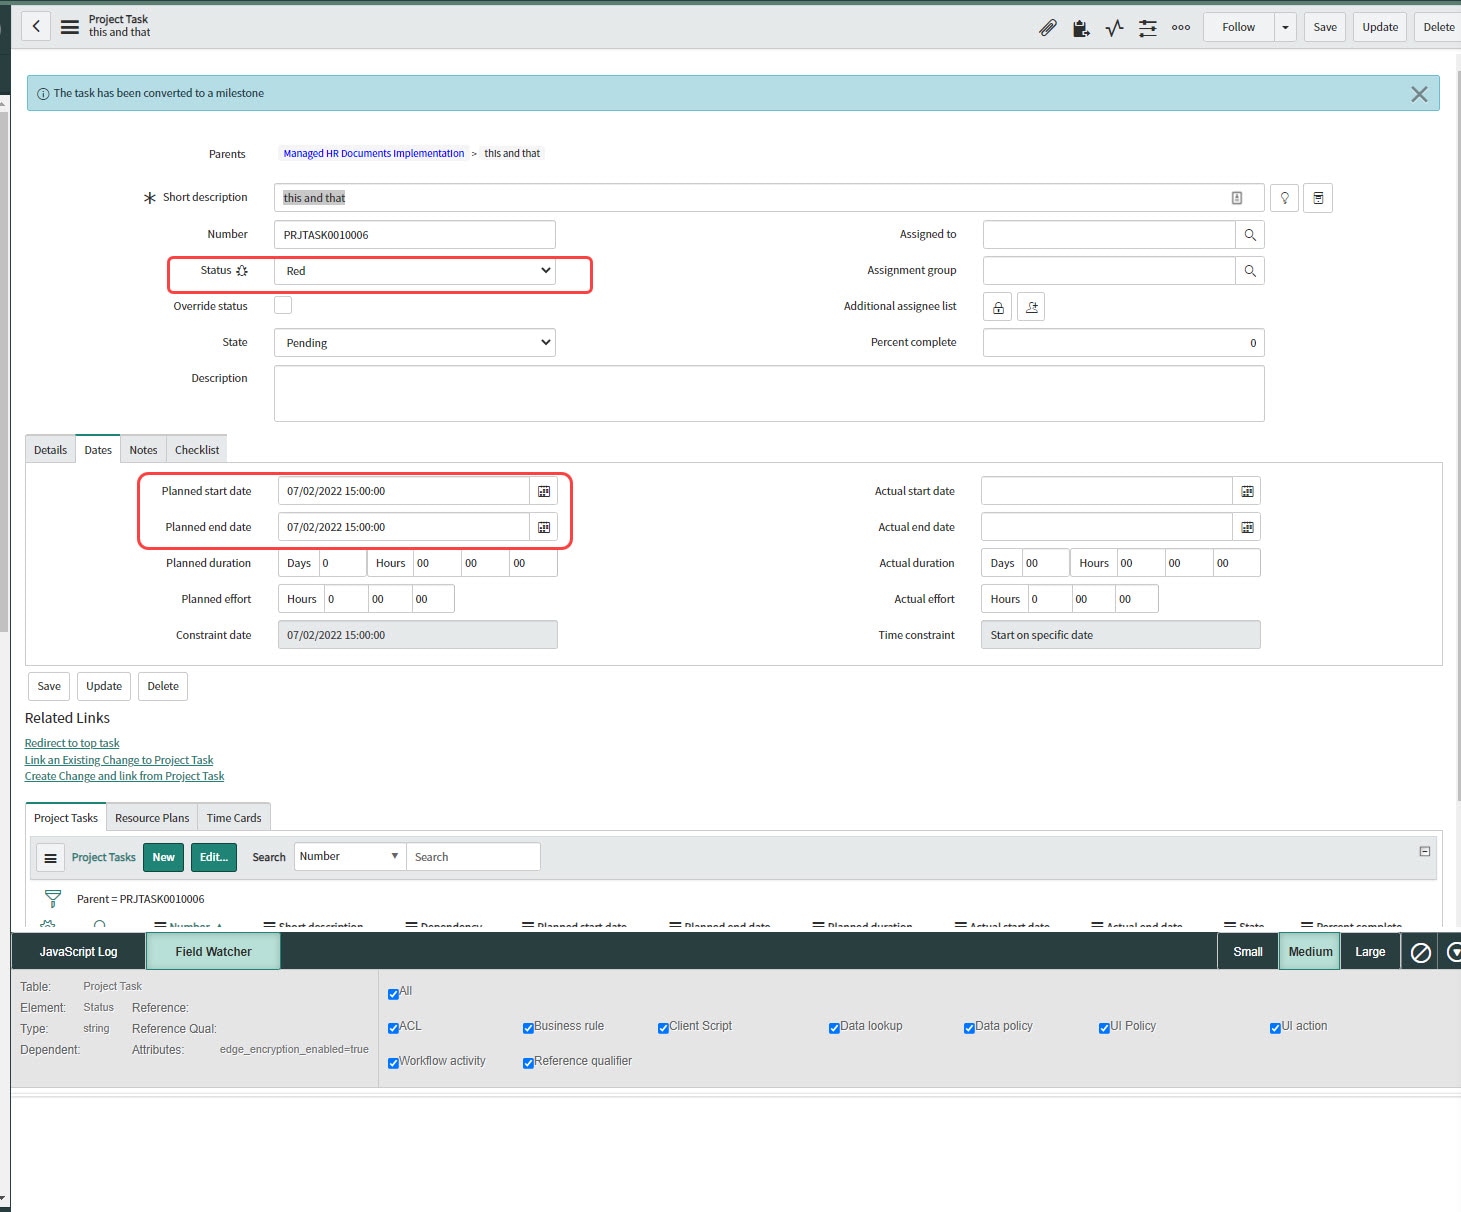Open more options ellipsis in the header

point(1181,28)
